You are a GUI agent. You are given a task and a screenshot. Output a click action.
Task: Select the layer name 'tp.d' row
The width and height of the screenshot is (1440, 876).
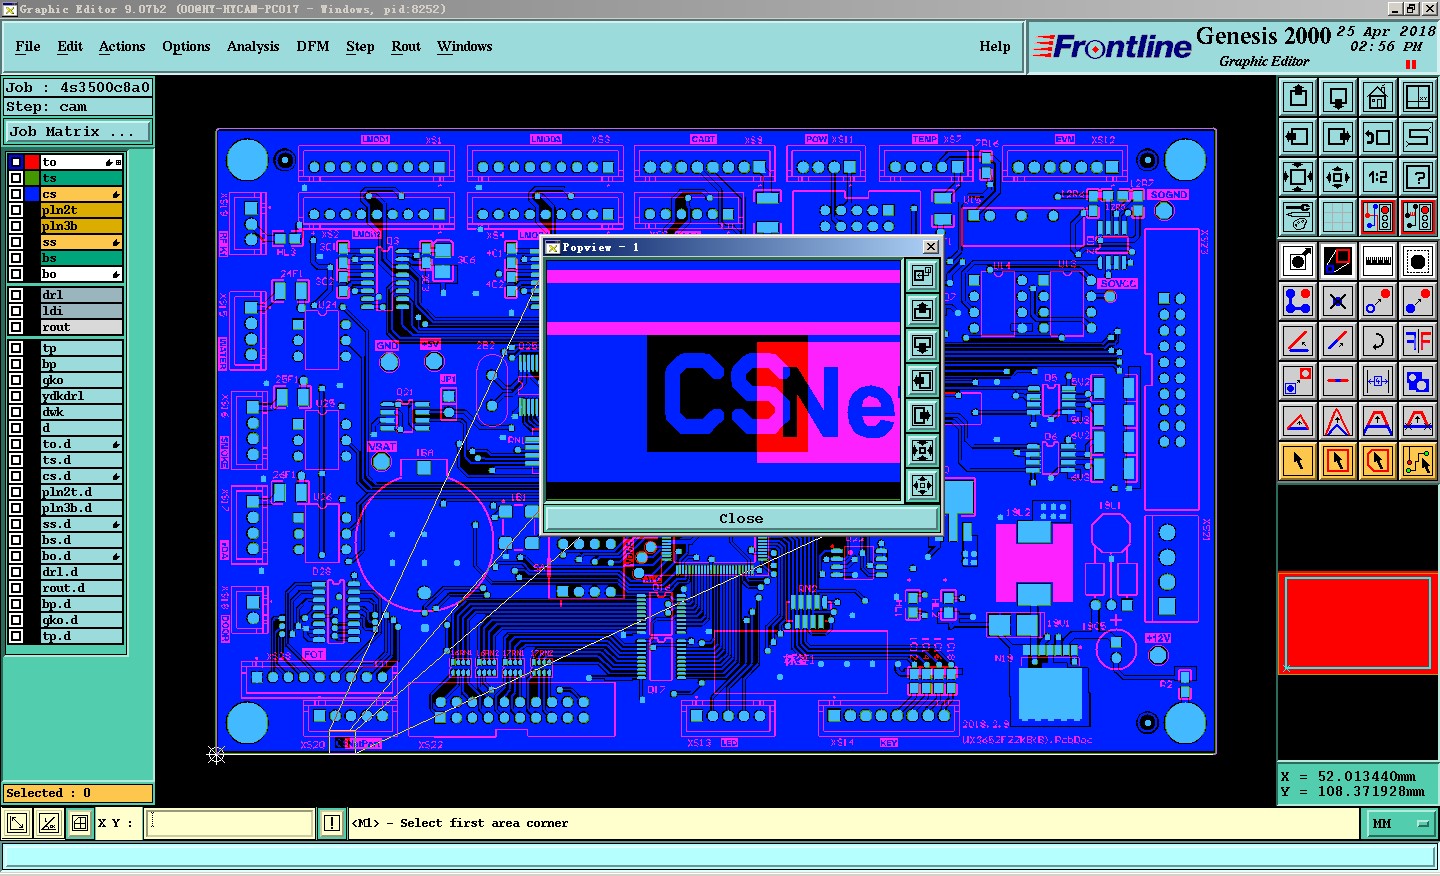pos(81,636)
